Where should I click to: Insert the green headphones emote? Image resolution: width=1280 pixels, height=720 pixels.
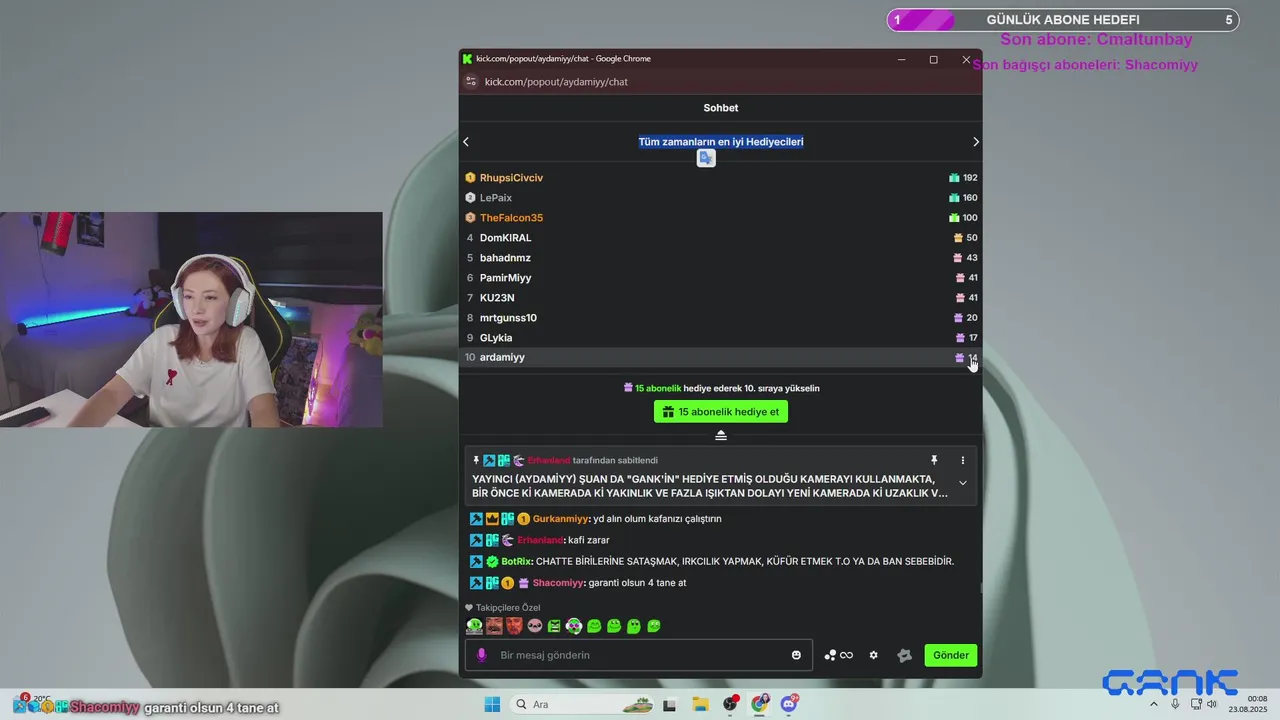[574, 626]
